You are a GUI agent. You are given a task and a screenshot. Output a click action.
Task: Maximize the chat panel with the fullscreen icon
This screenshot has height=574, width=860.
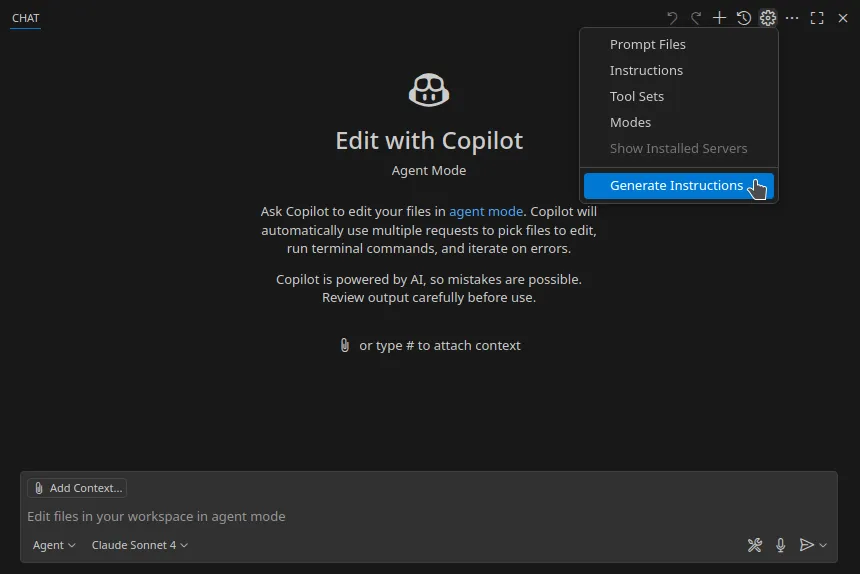tap(817, 18)
